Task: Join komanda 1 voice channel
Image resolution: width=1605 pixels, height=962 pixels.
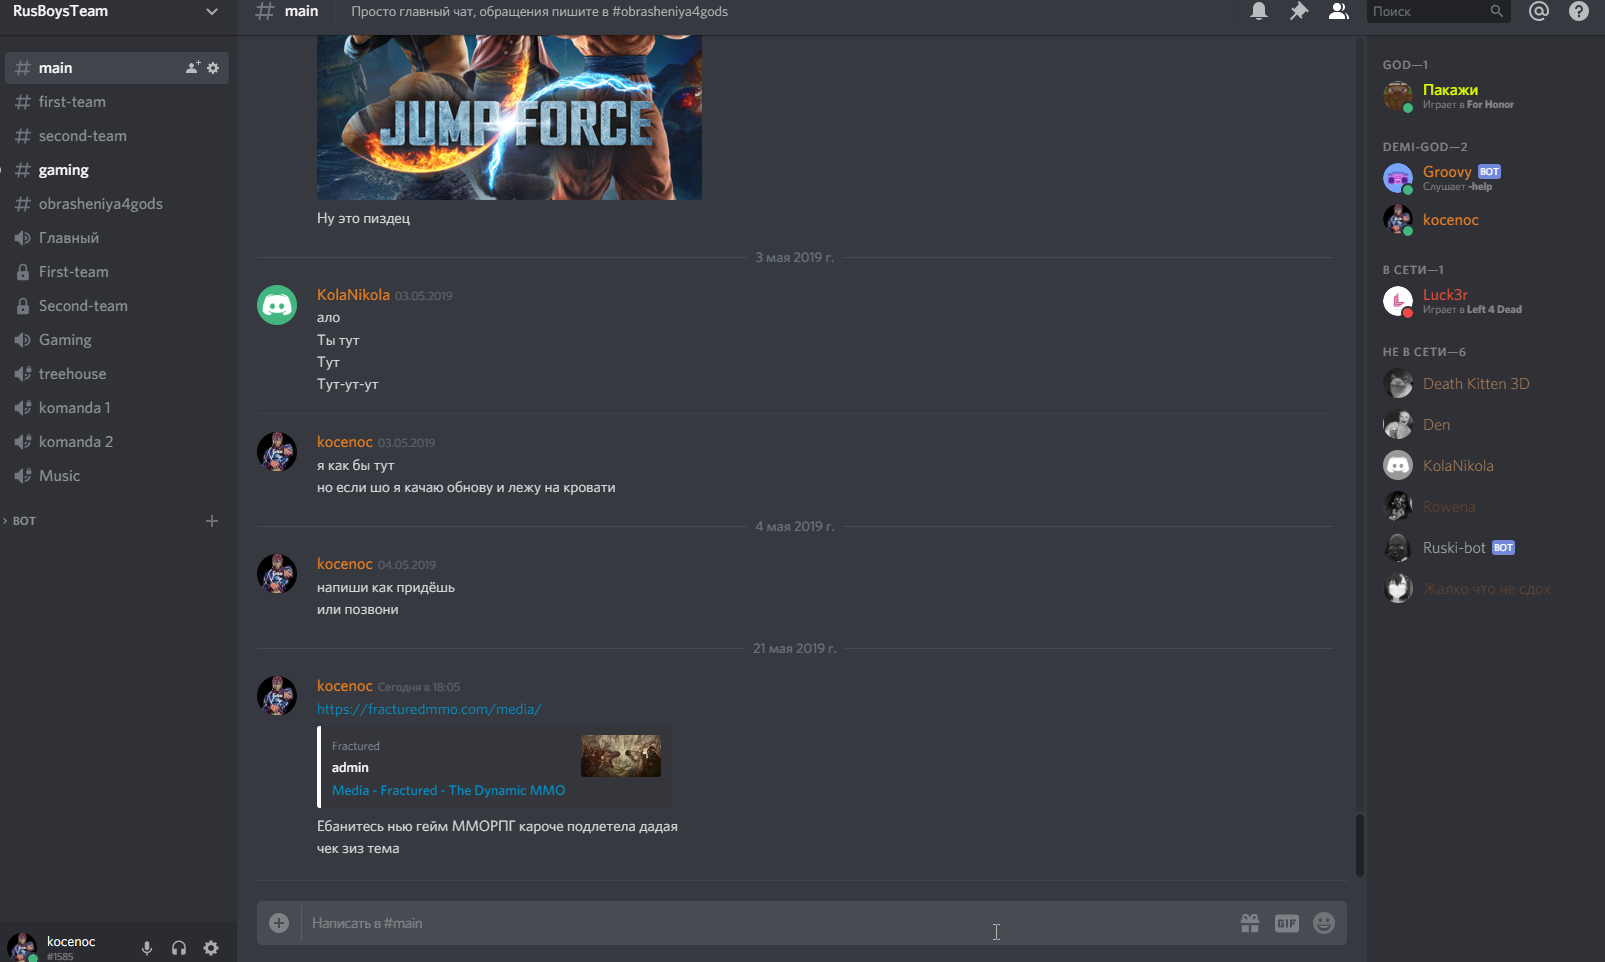Action: click(x=117, y=408)
